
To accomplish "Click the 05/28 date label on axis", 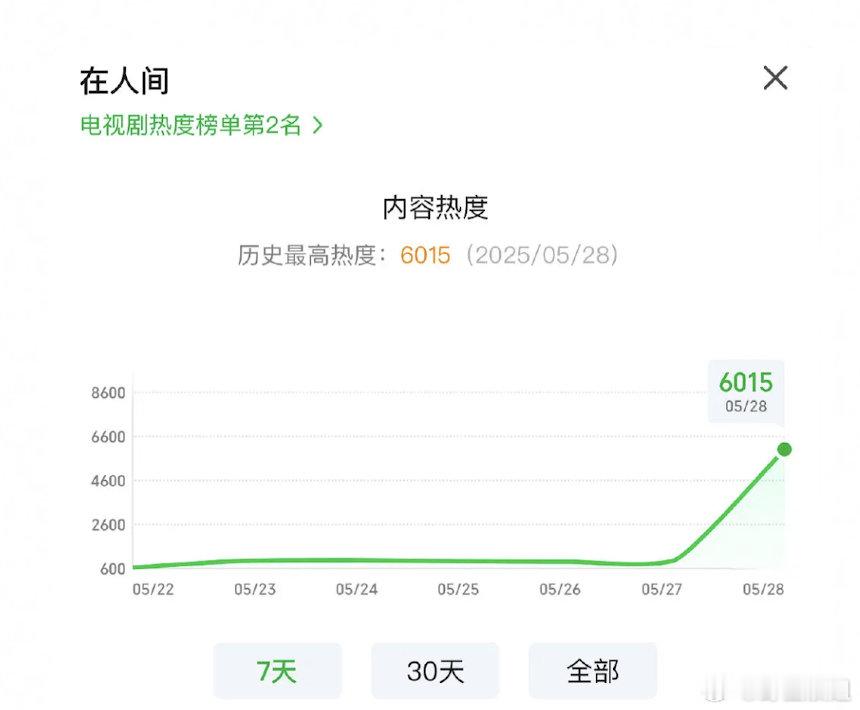I will [763, 589].
